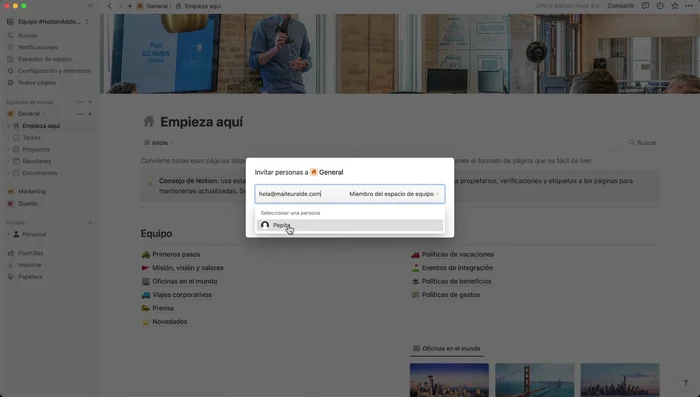Open the Inicio view dropdown
700x397 pixels.
pyautogui.click(x=159, y=143)
